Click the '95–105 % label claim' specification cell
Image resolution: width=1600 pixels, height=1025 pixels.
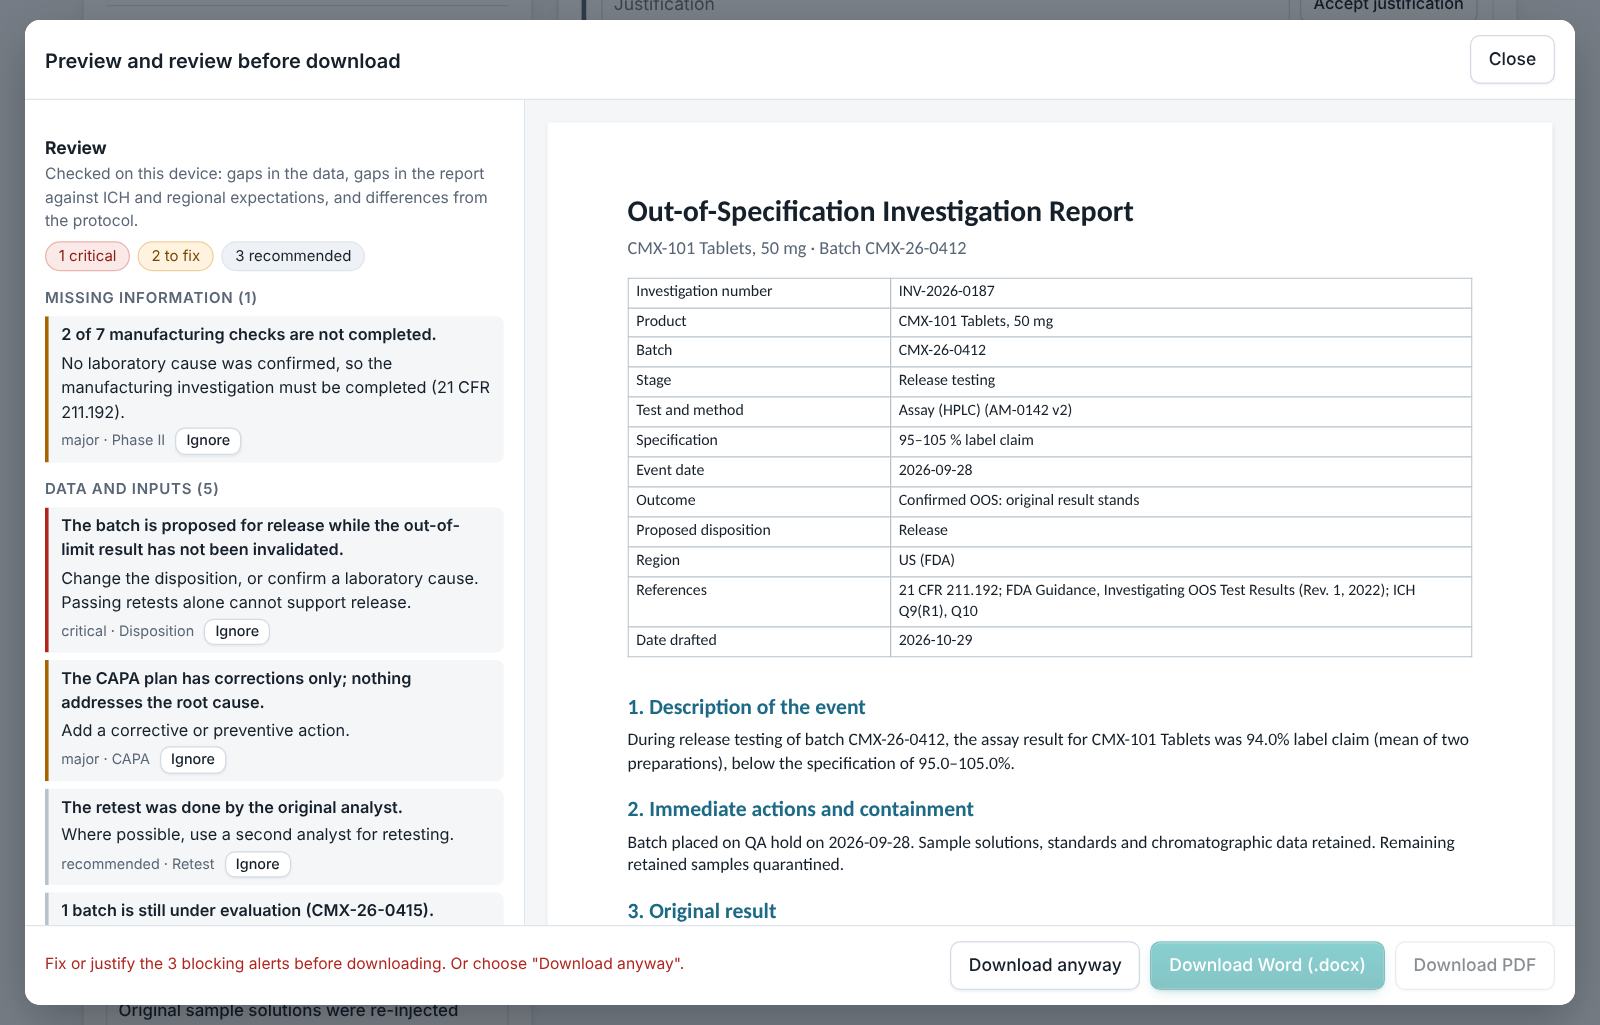(x=1180, y=441)
